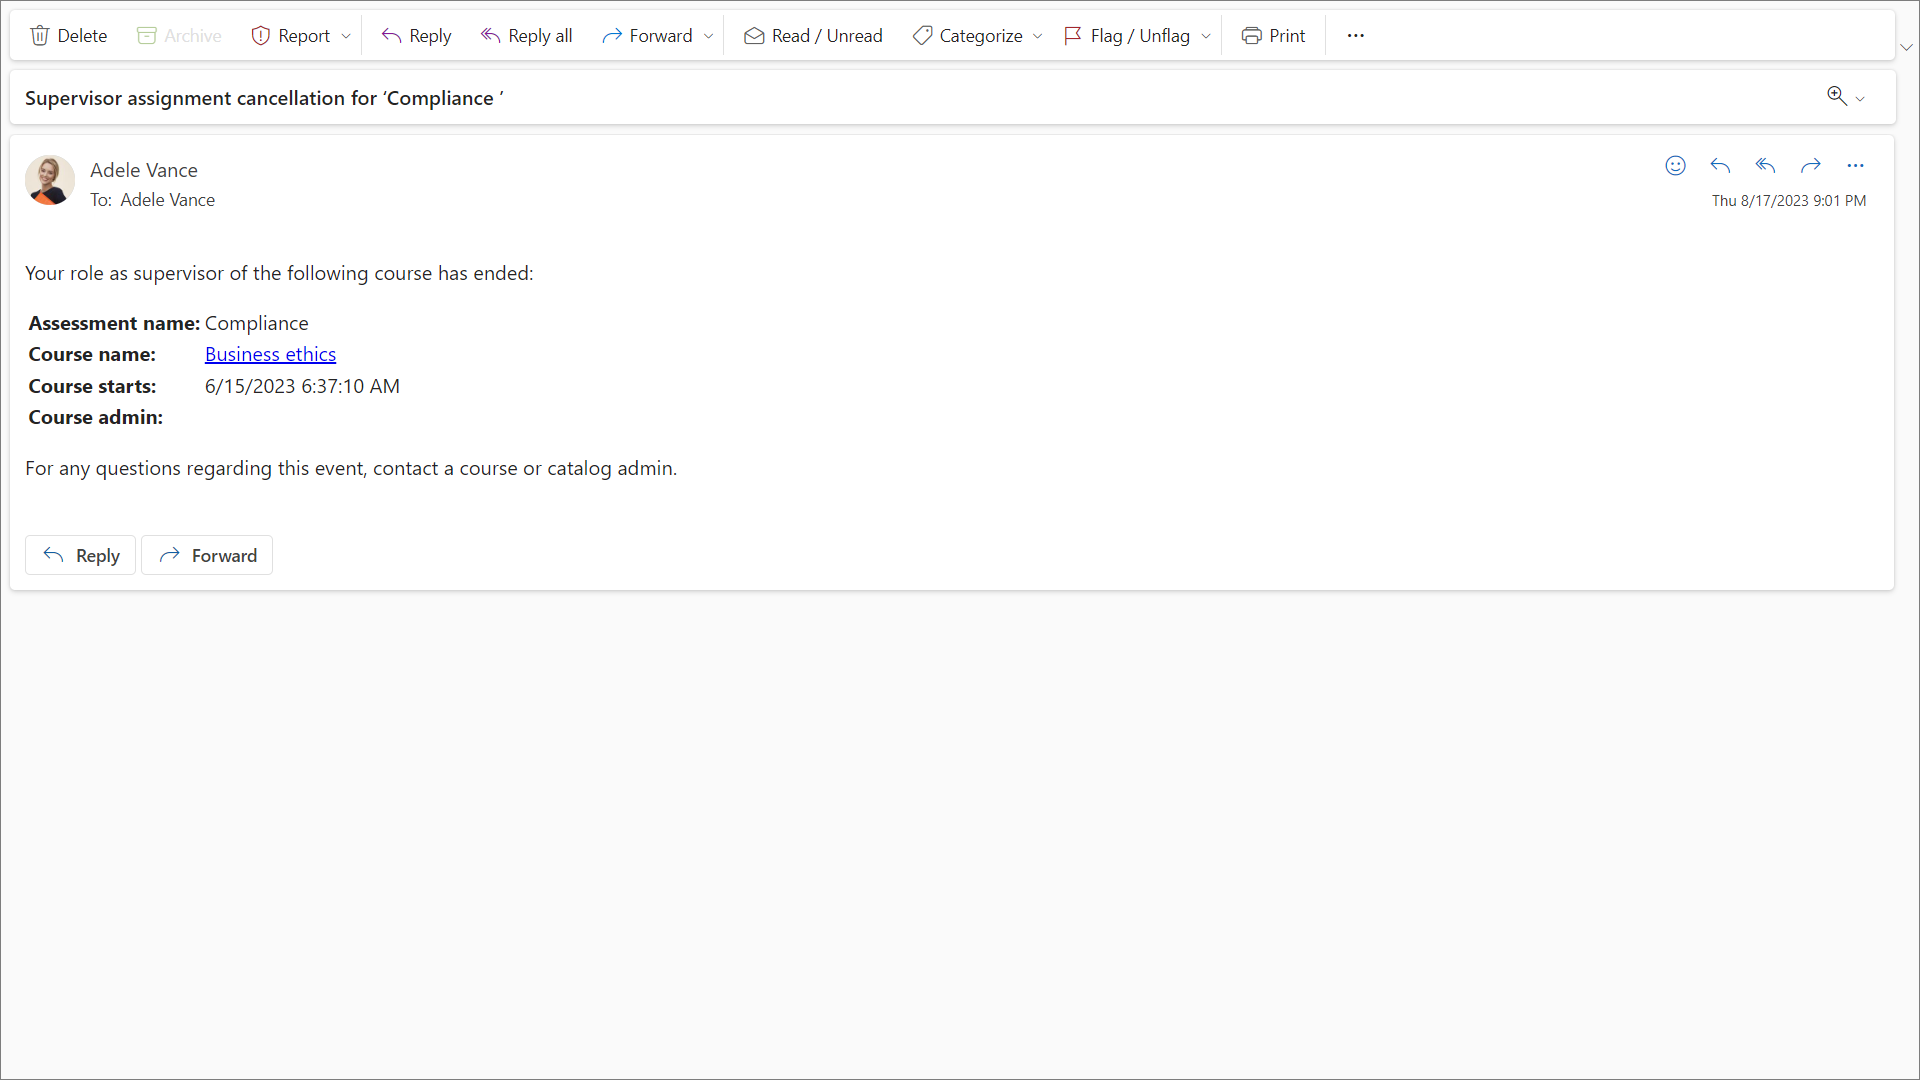Click reply-all icon in message header
The height and width of the screenshot is (1080, 1920).
coord(1765,166)
